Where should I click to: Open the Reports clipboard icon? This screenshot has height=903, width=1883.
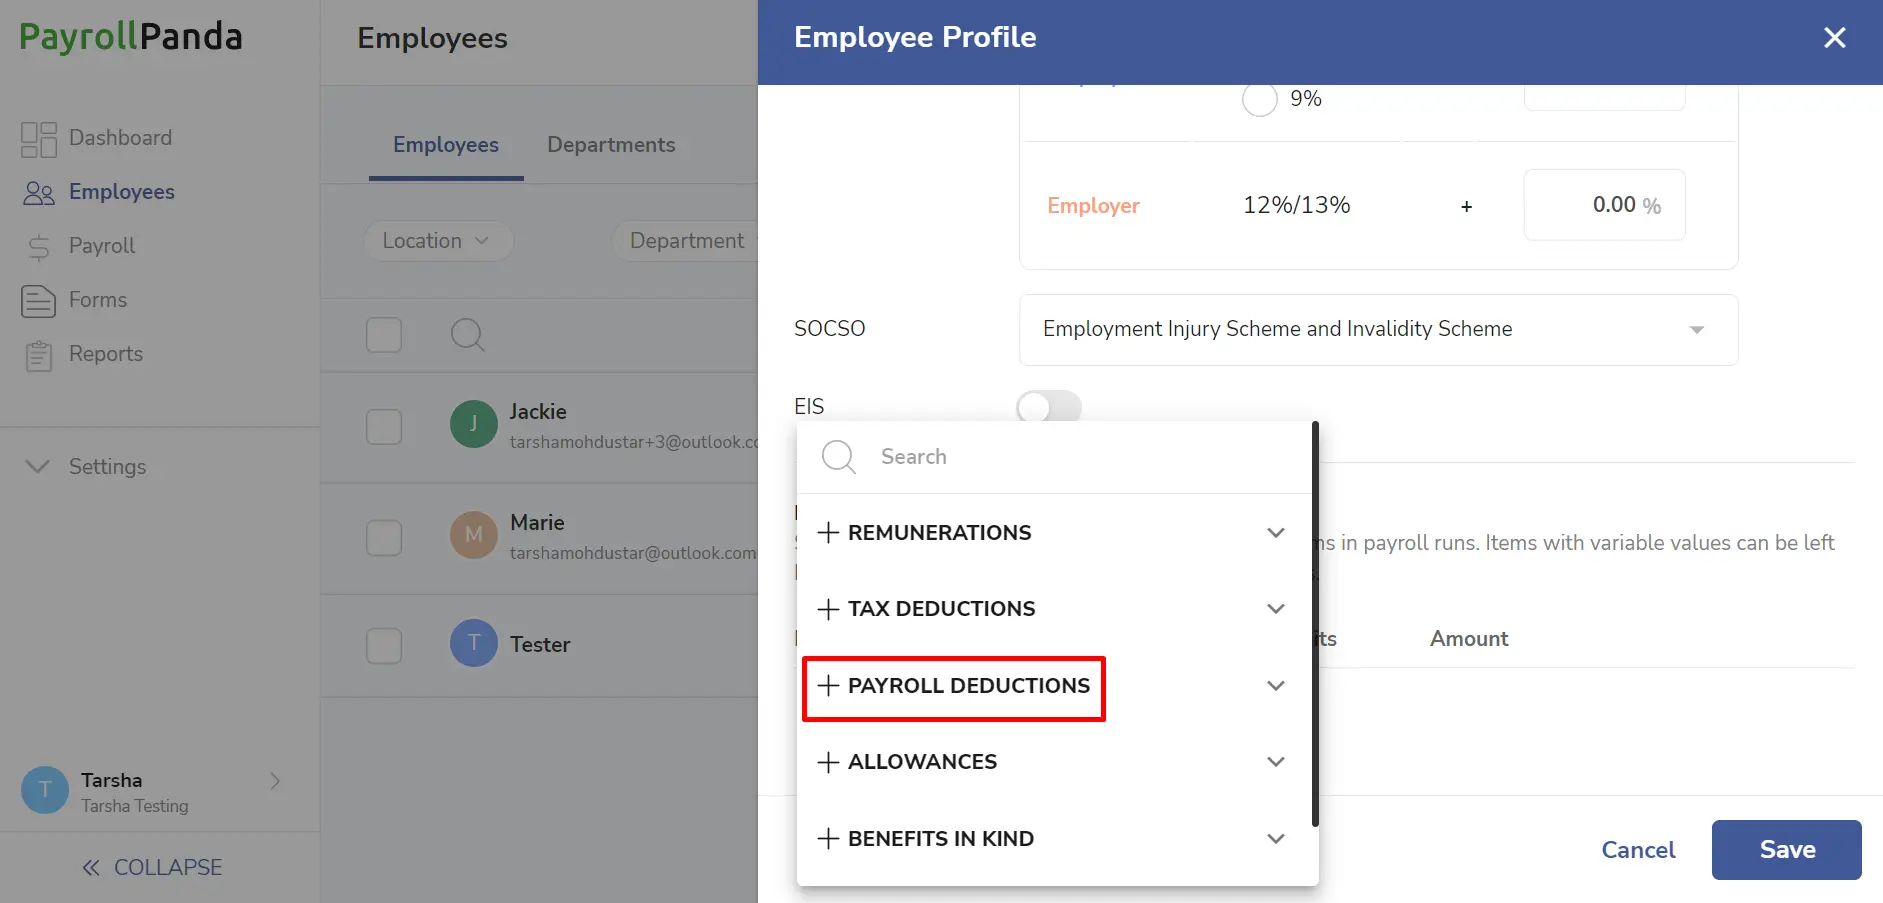[39, 355]
